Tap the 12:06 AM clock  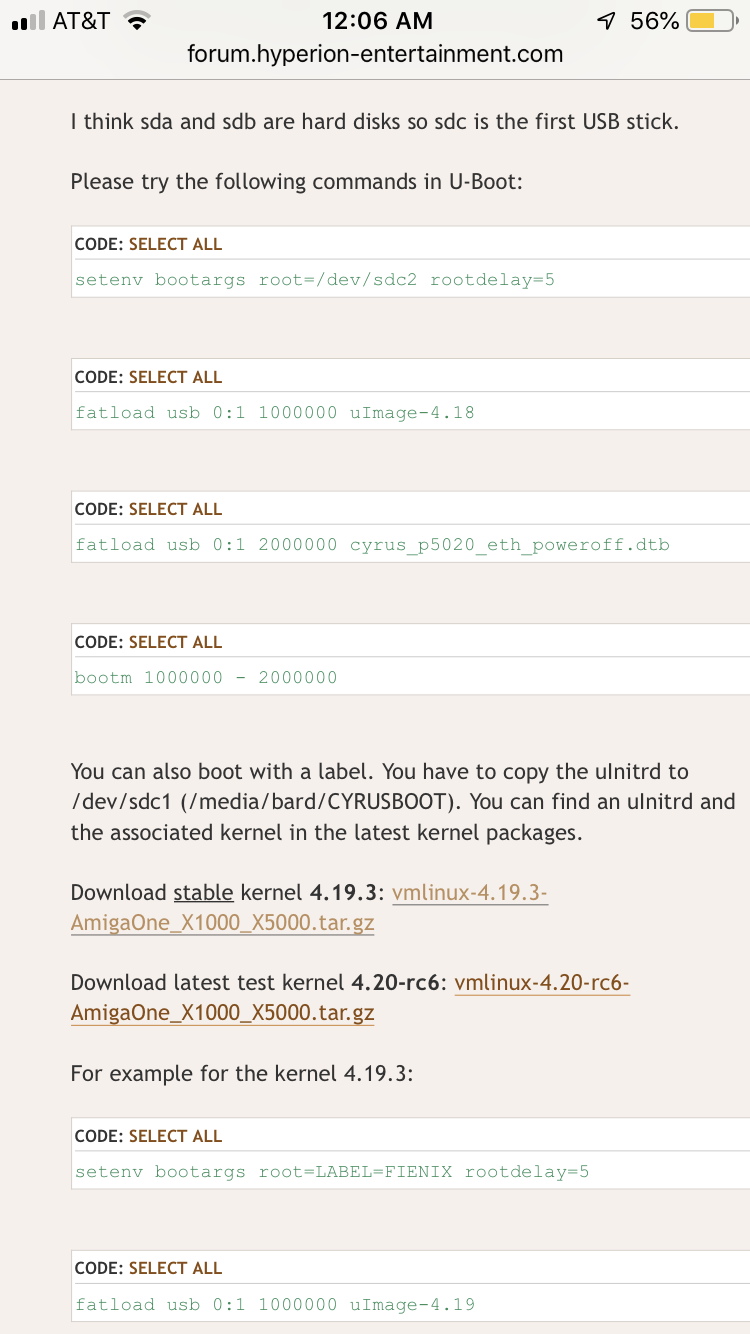377,21
